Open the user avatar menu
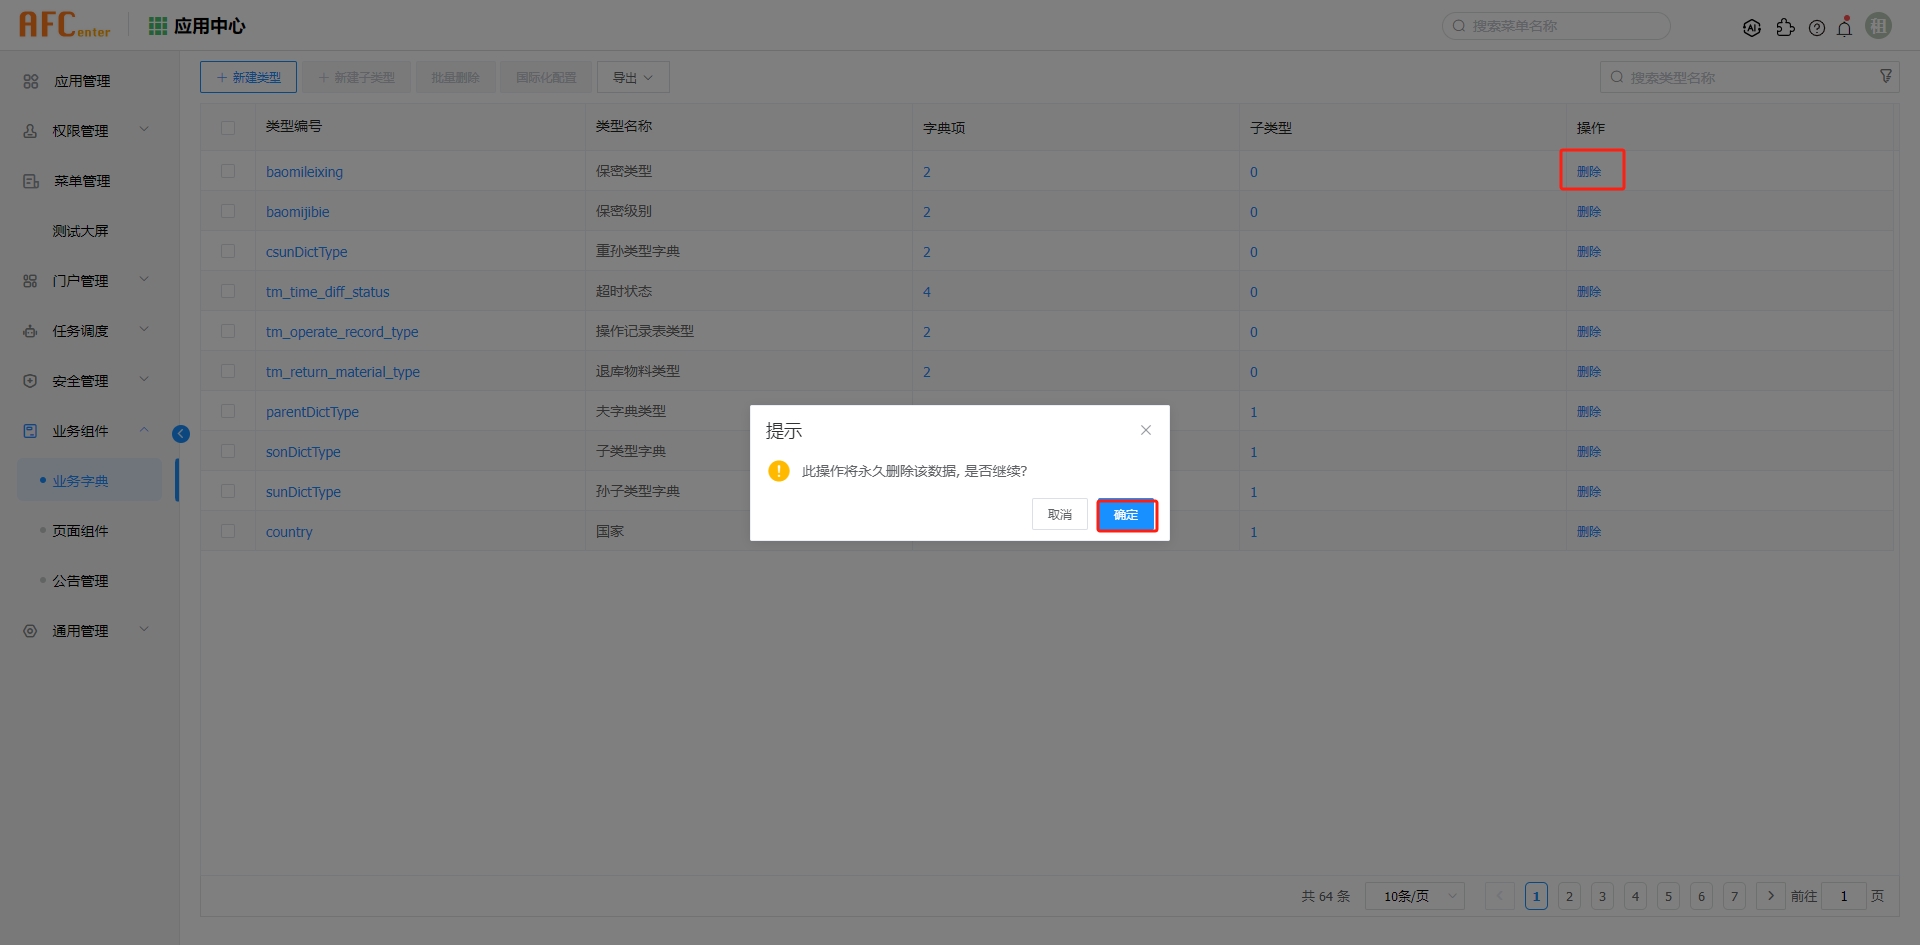1920x945 pixels. [1879, 26]
